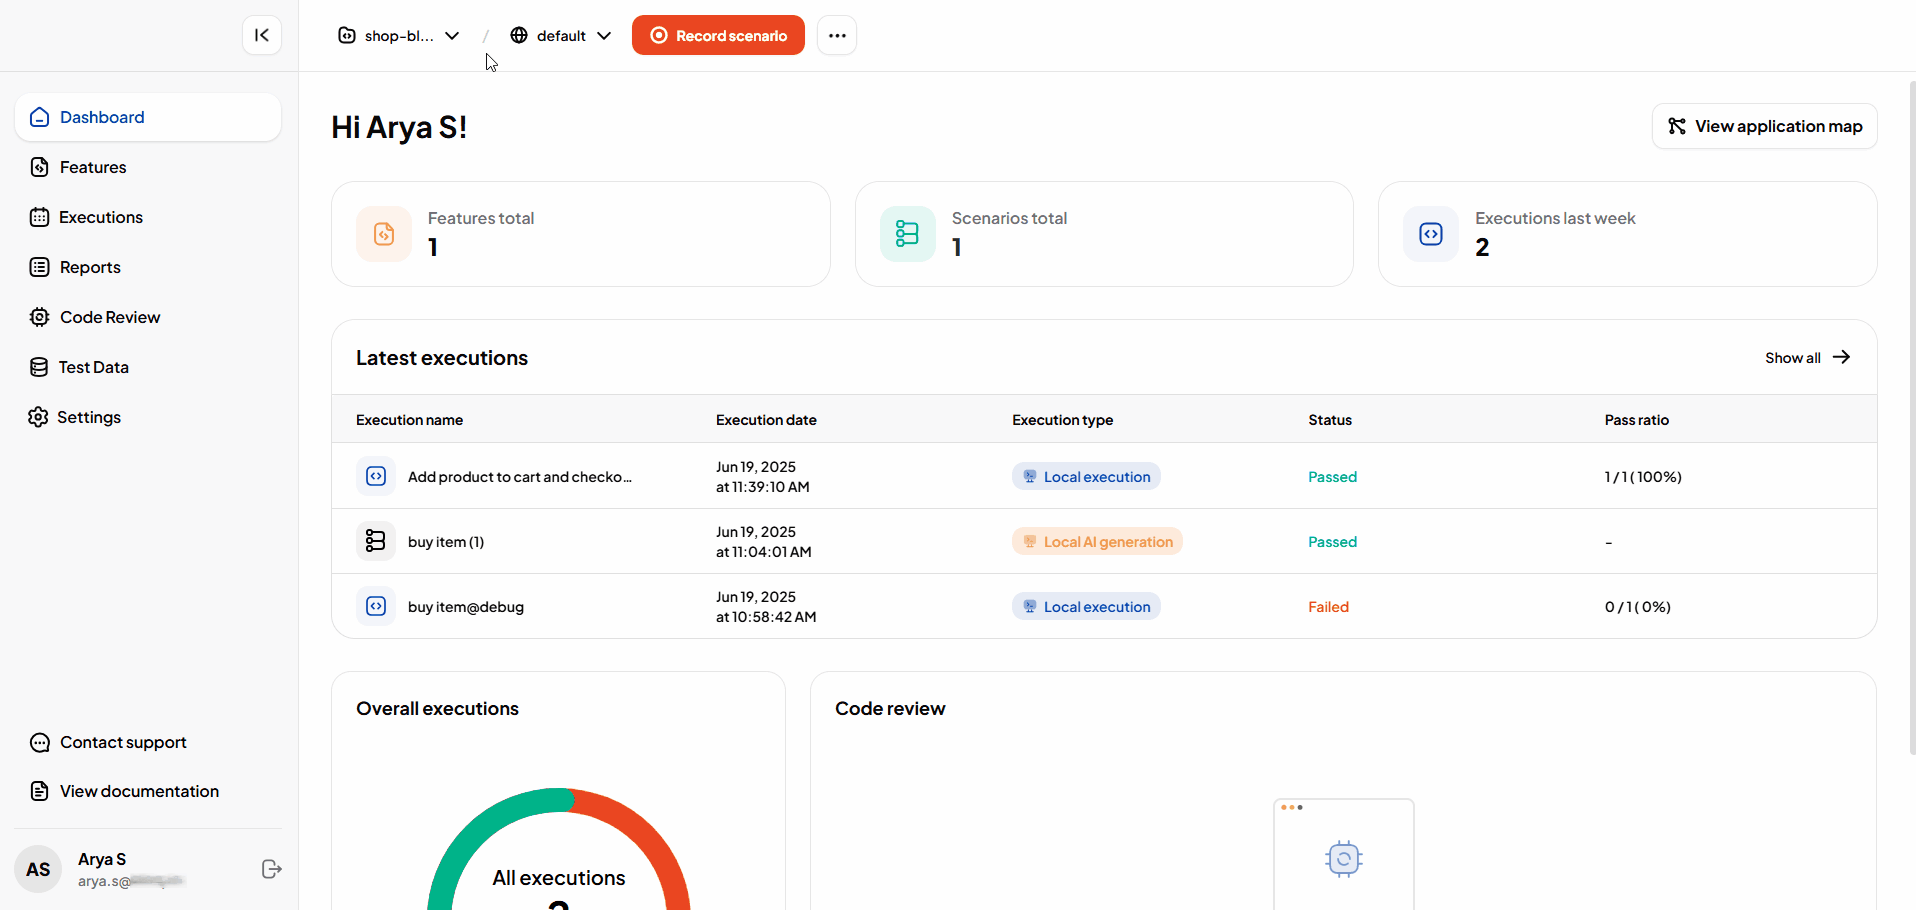Click the Local AI generation badge
The image size is (1916, 910).
pyautogui.click(x=1097, y=542)
